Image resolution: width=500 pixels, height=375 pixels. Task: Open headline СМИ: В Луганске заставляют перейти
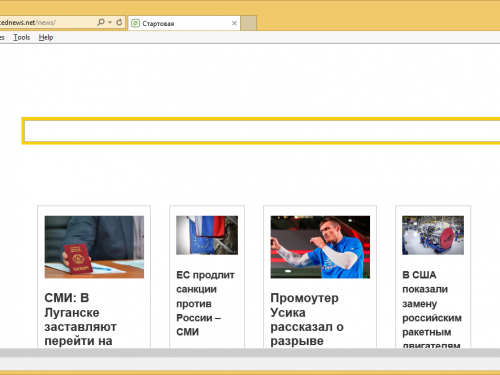coord(80,319)
